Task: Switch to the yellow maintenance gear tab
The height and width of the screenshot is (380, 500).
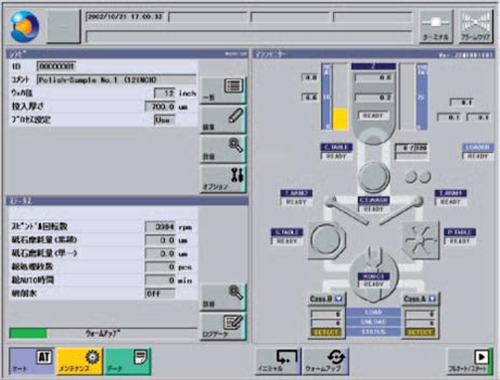Action: click(x=80, y=361)
